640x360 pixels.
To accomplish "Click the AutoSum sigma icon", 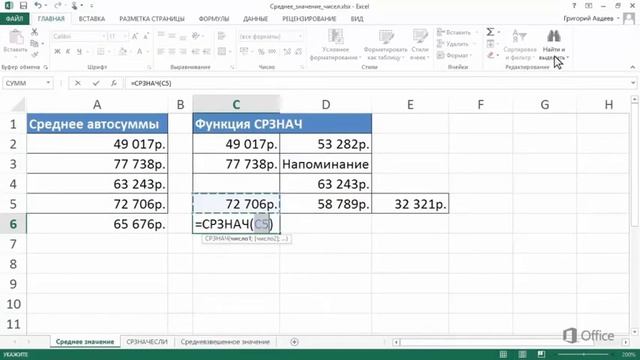I will click(490, 32).
